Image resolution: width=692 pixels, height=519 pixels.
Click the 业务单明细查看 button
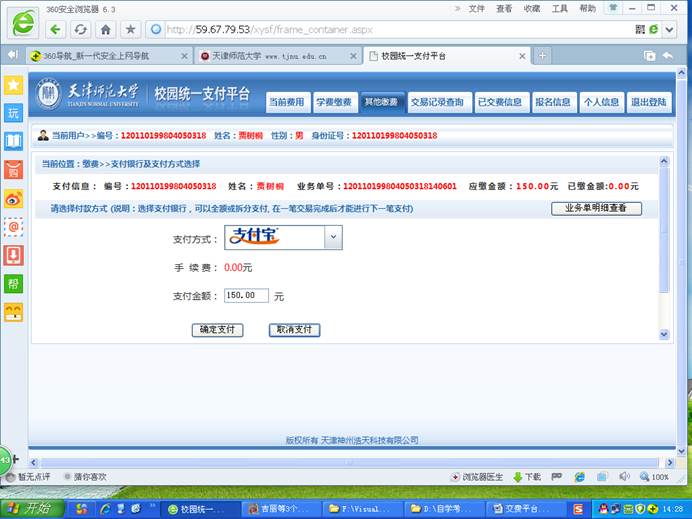596,208
